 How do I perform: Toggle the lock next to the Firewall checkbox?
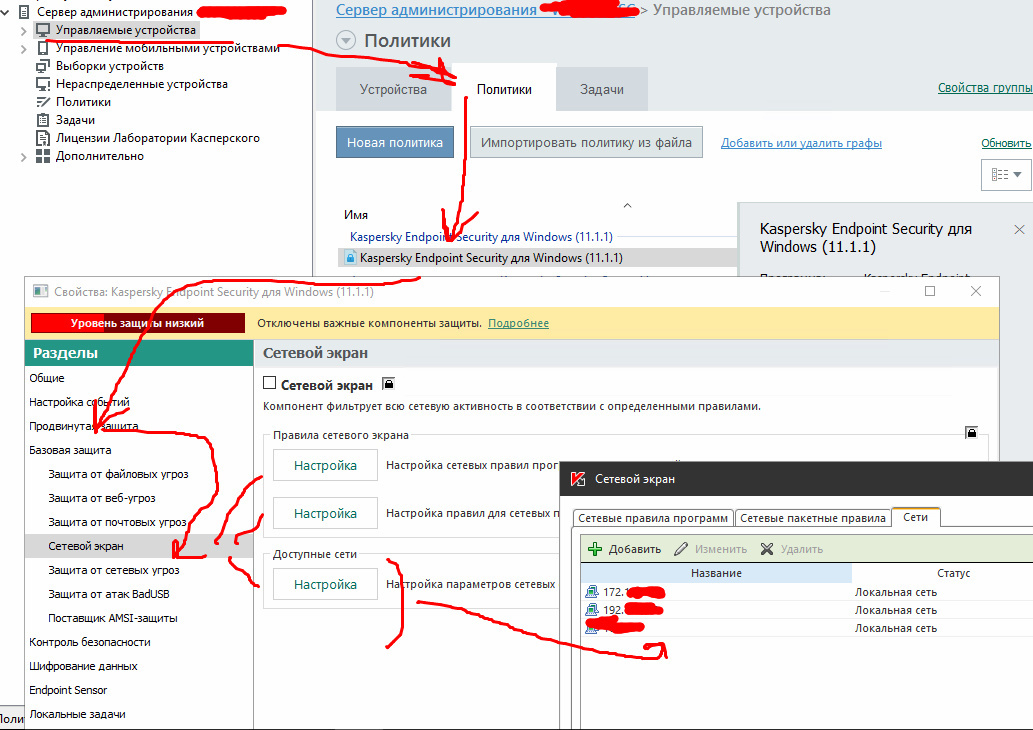pyautogui.click(x=389, y=383)
